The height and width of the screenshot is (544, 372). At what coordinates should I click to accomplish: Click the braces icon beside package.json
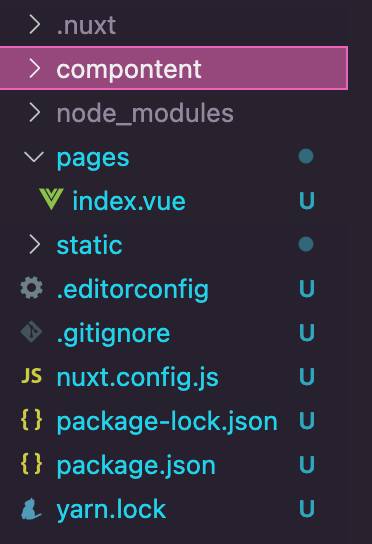[32, 464]
